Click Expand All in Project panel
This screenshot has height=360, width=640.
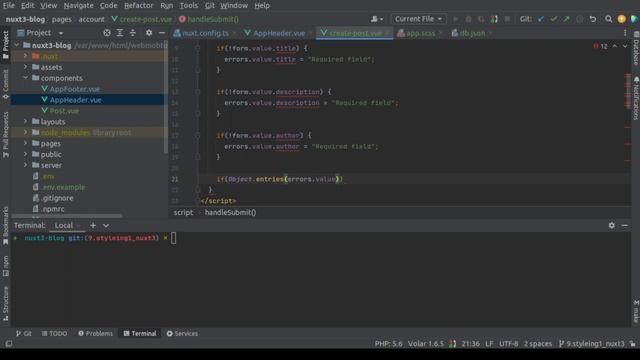coord(120,33)
